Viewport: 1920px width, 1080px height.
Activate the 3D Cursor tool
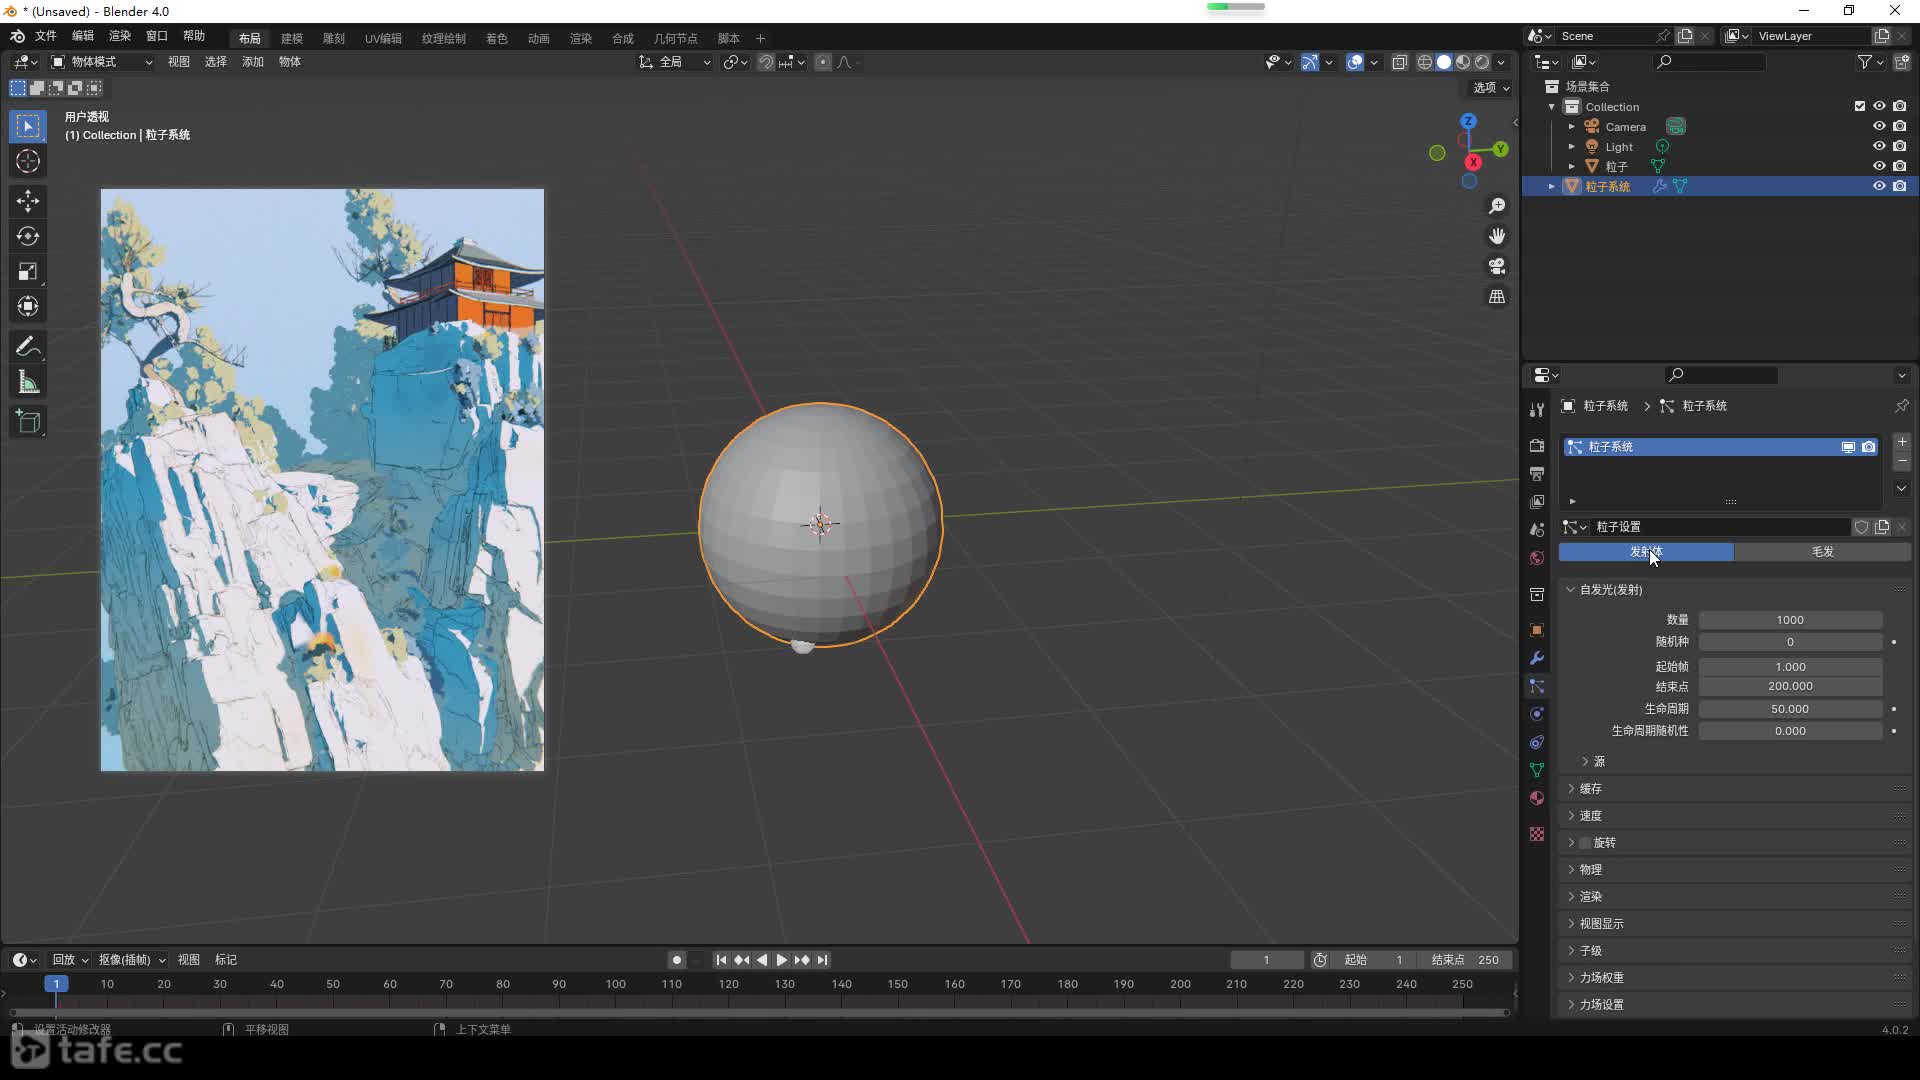coord(28,161)
